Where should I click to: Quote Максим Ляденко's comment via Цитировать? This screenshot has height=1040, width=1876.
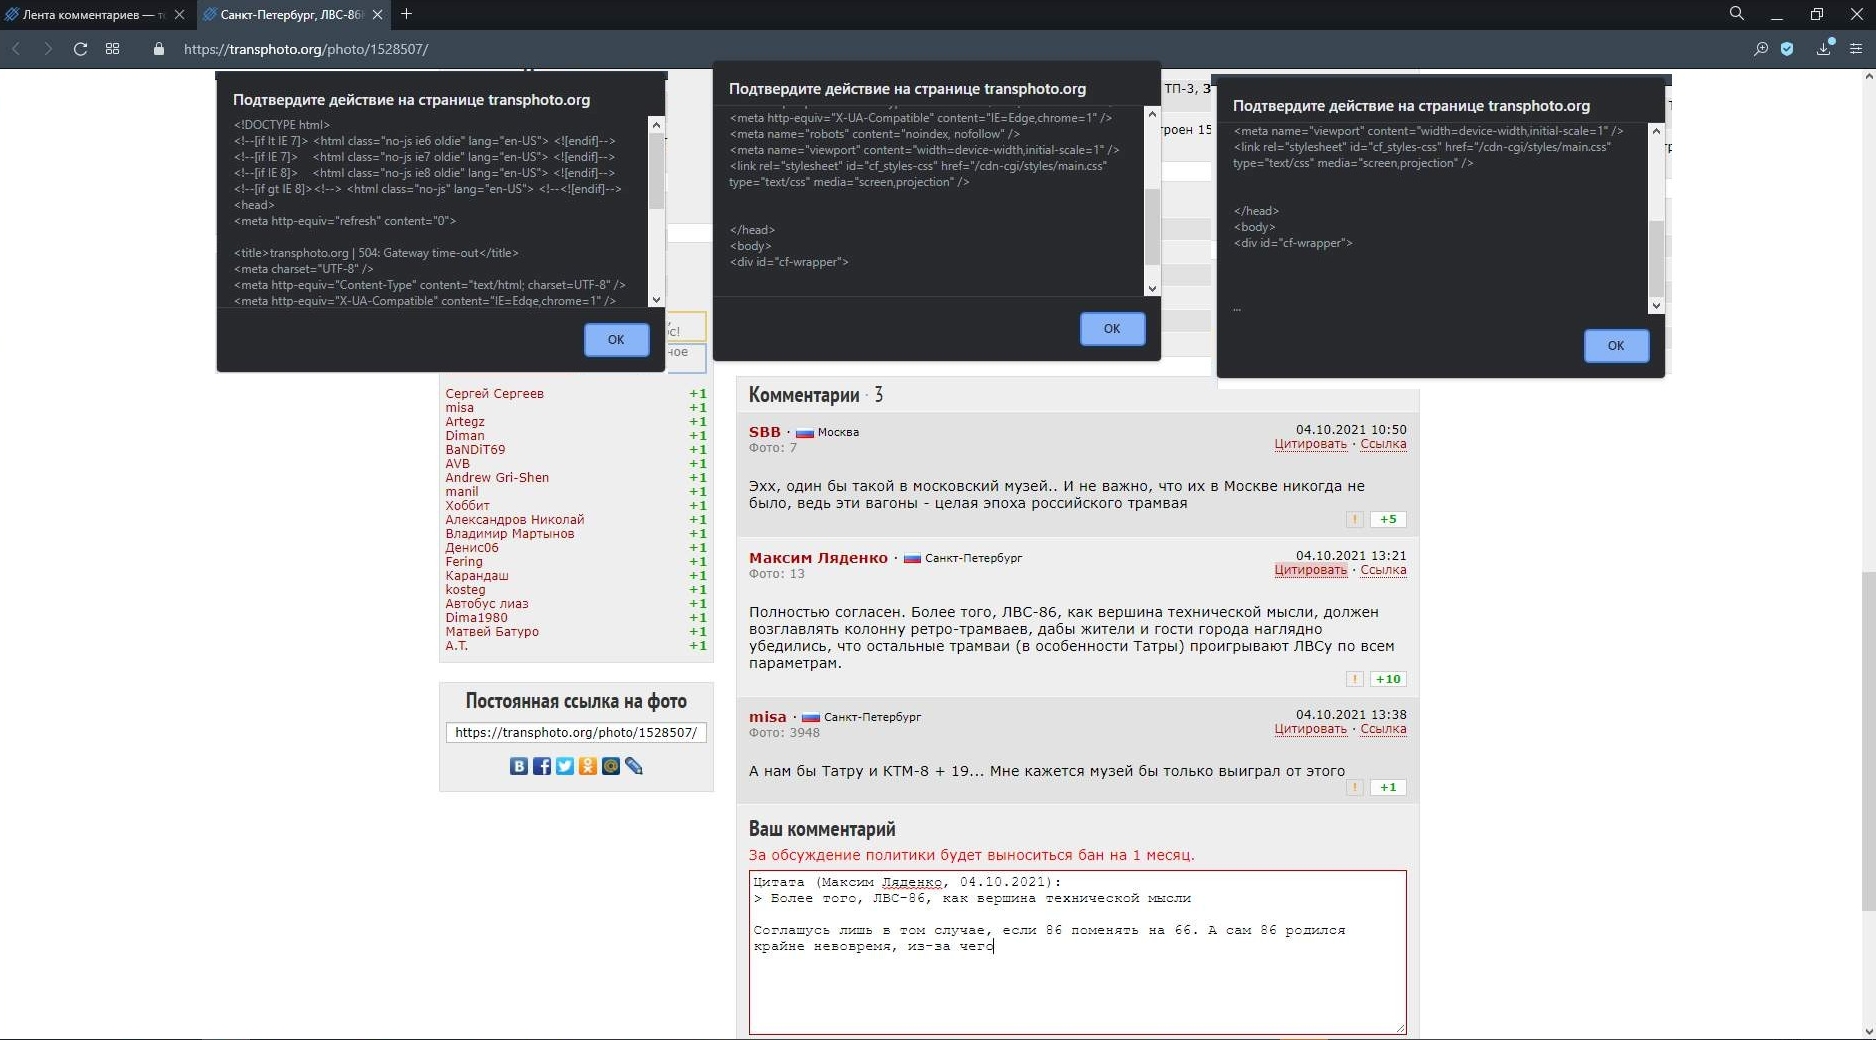[1310, 570]
